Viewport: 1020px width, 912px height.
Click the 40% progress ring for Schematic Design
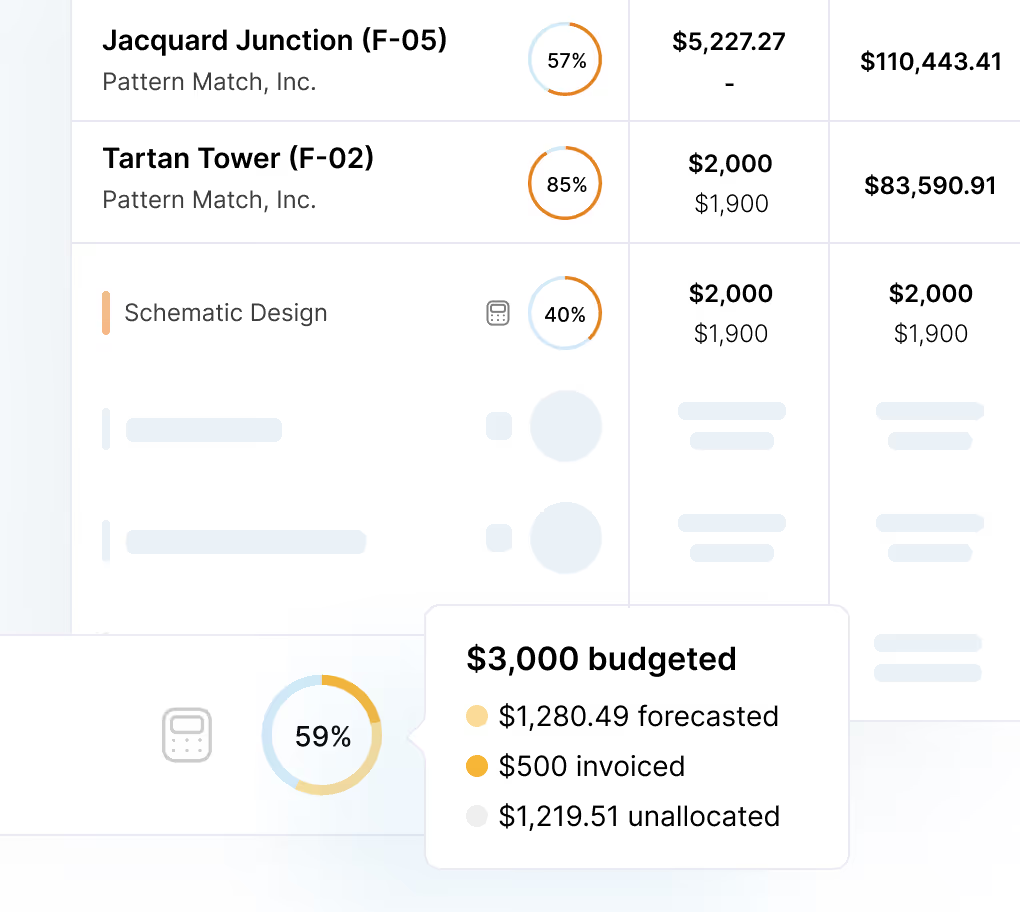click(x=565, y=314)
